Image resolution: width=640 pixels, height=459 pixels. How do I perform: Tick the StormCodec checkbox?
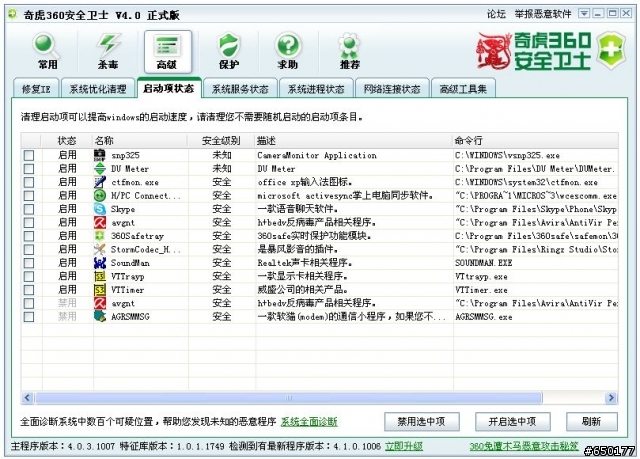tap(29, 250)
